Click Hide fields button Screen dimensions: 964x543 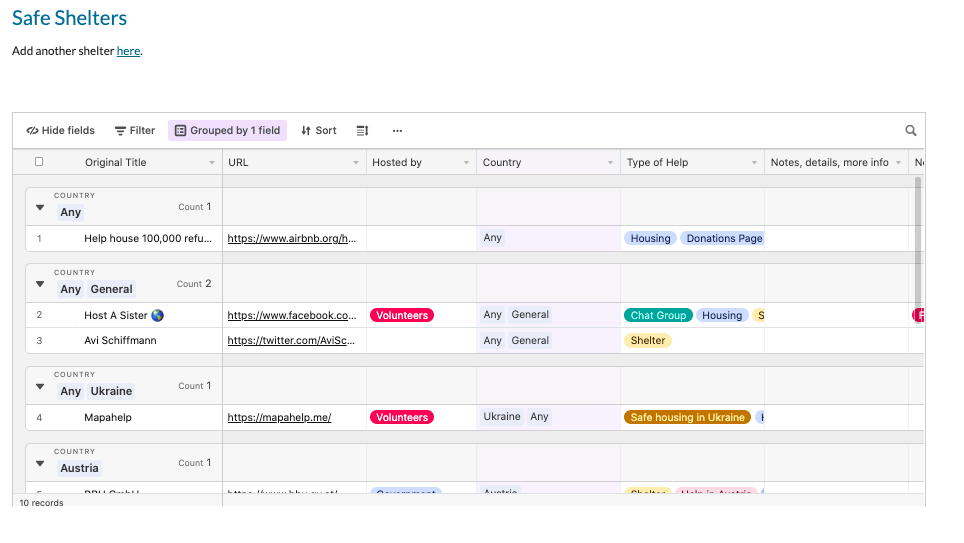[60, 130]
